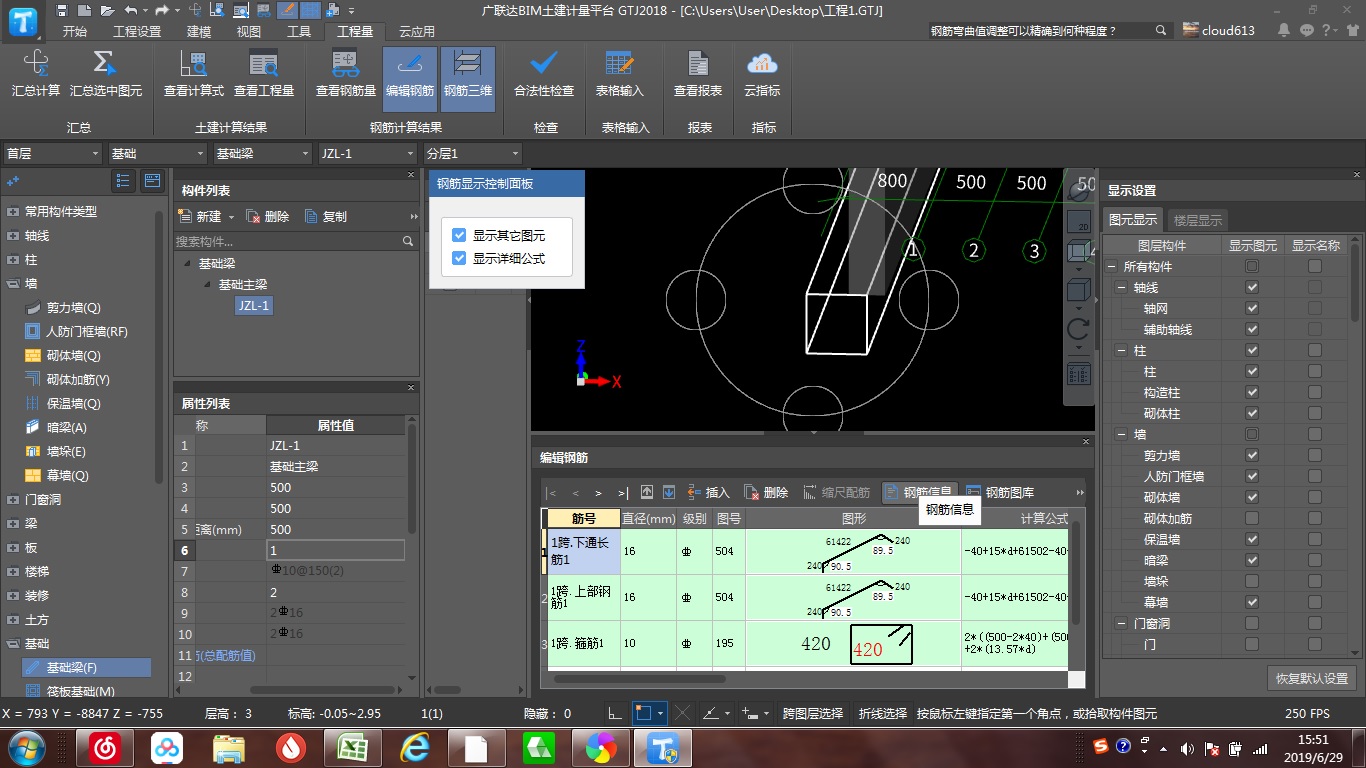
Task: Click the open folder icon in quick access bar
Action: (106, 10)
